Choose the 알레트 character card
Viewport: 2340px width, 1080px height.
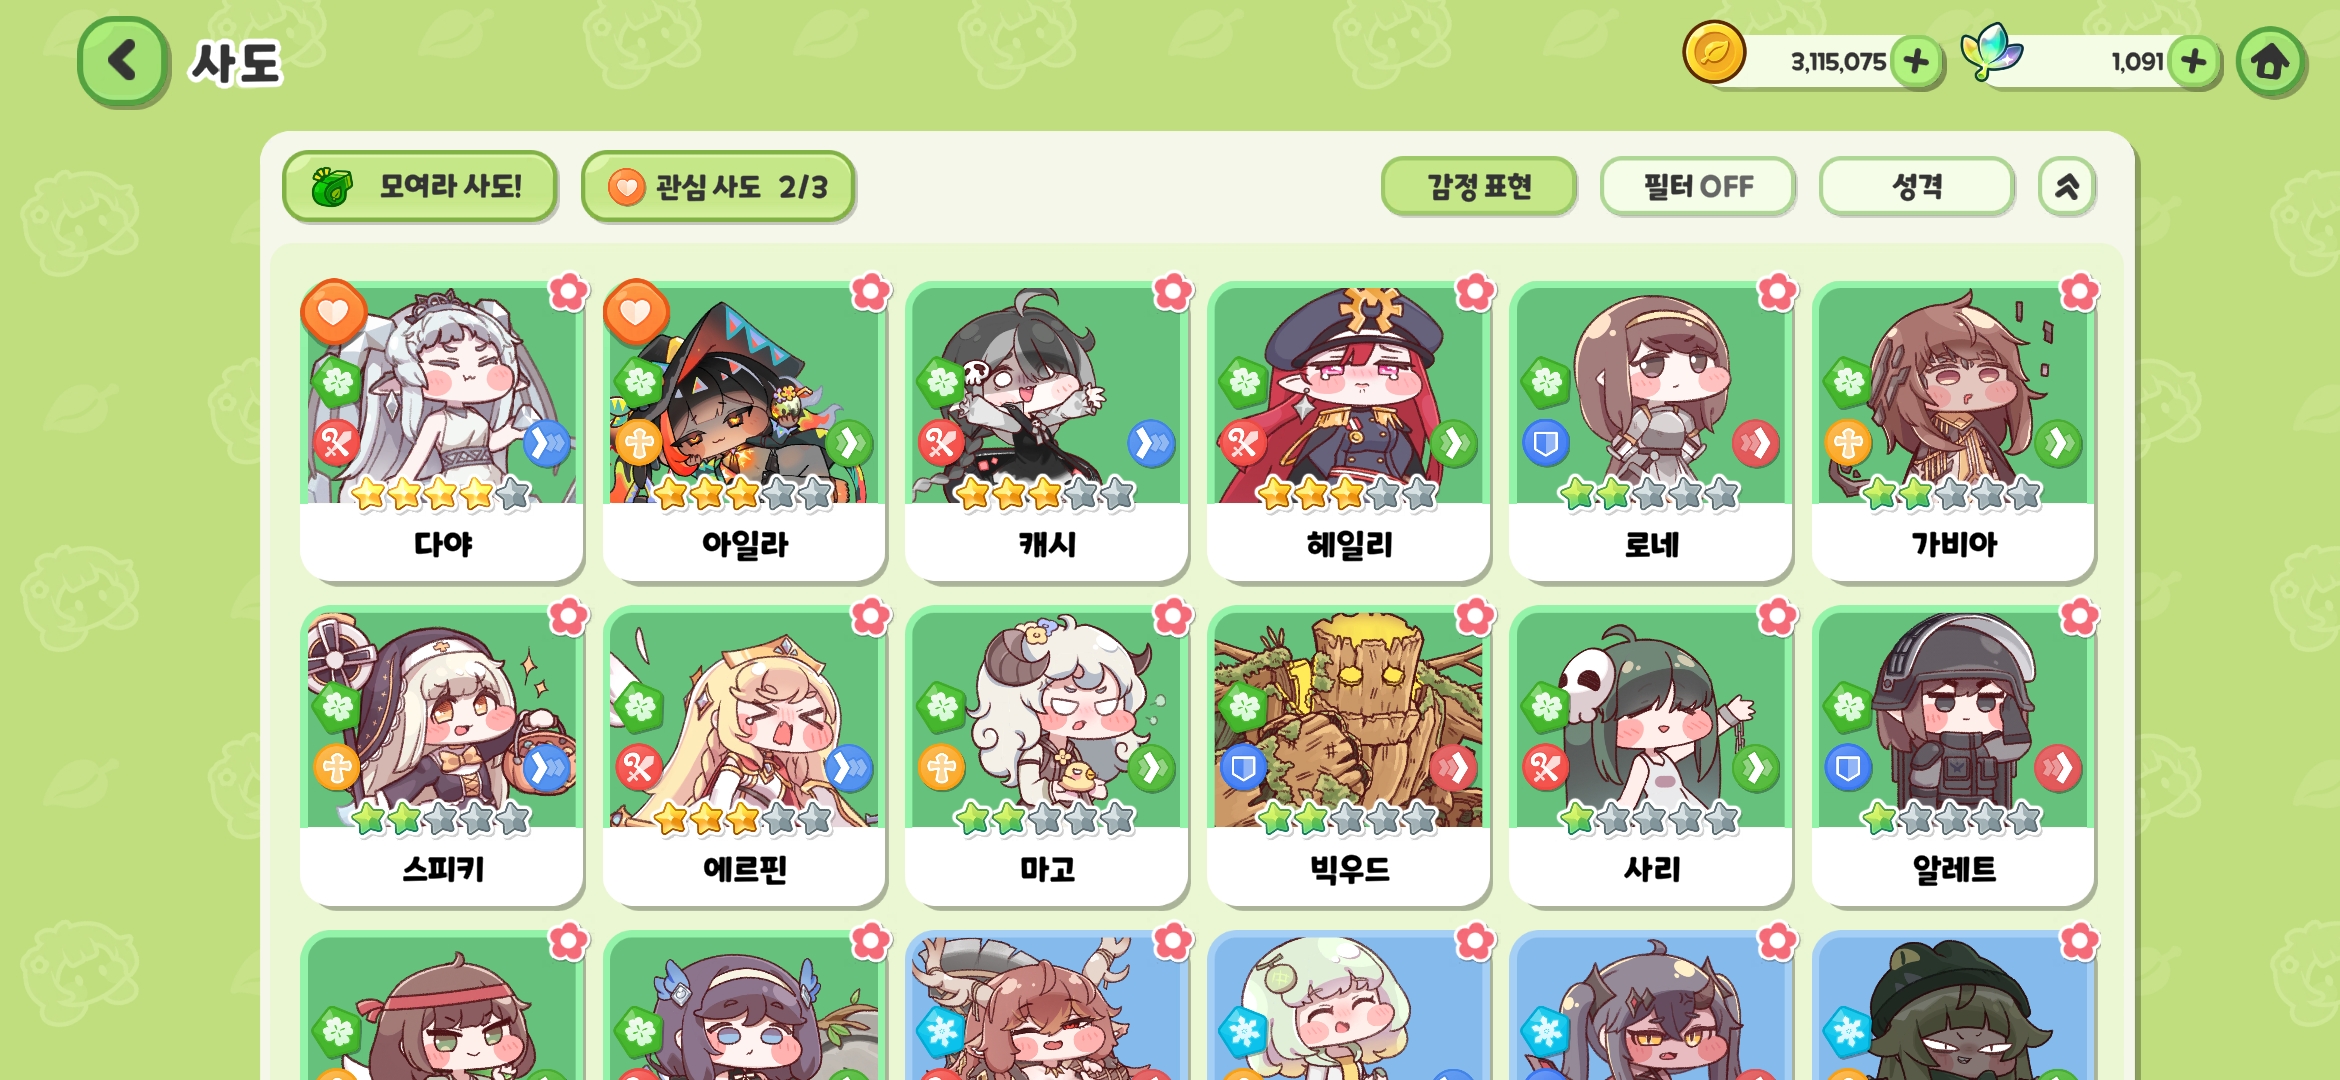pyautogui.click(x=1954, y=757)
